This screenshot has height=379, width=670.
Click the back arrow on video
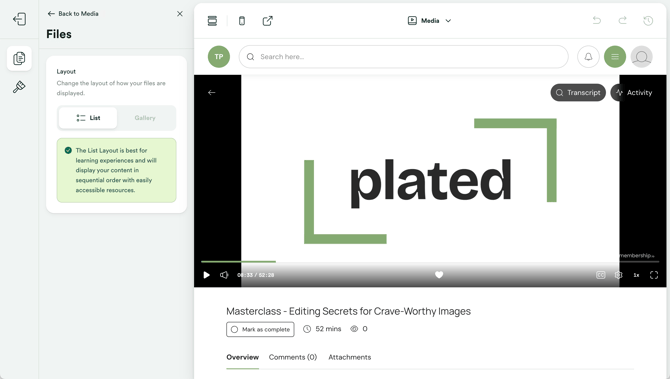pos(212,92)
